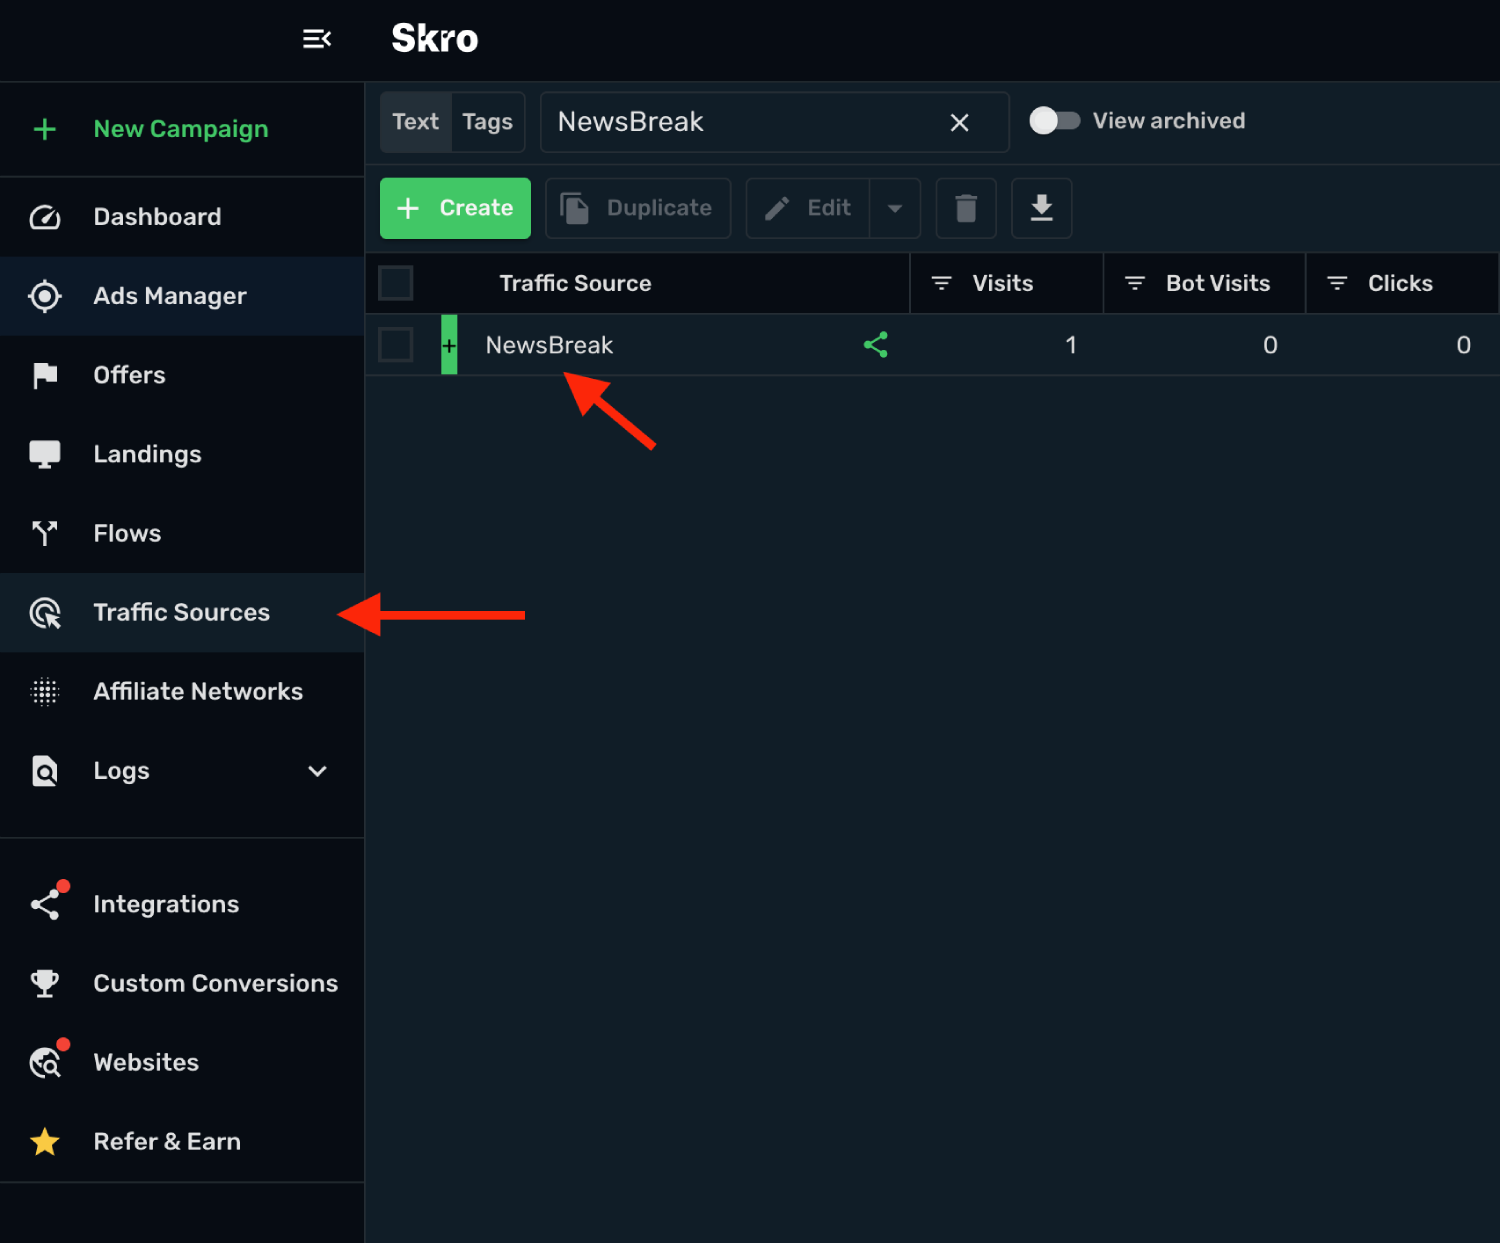The width and height of the screenshot is (1500, 1243).
Task: Expand the Logs submenu chevron
Action: click(x=317, y=771)
